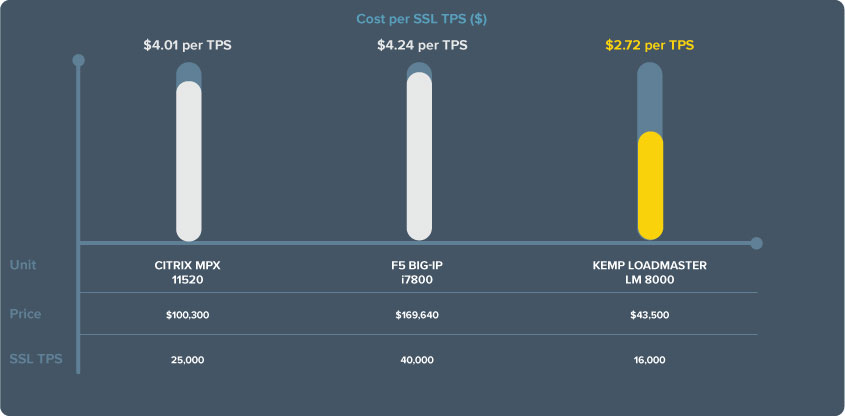This screenshot has width=845, height=416.
Task: Select the chart title Cost per SSL TPS
Action: pos(422,19)
